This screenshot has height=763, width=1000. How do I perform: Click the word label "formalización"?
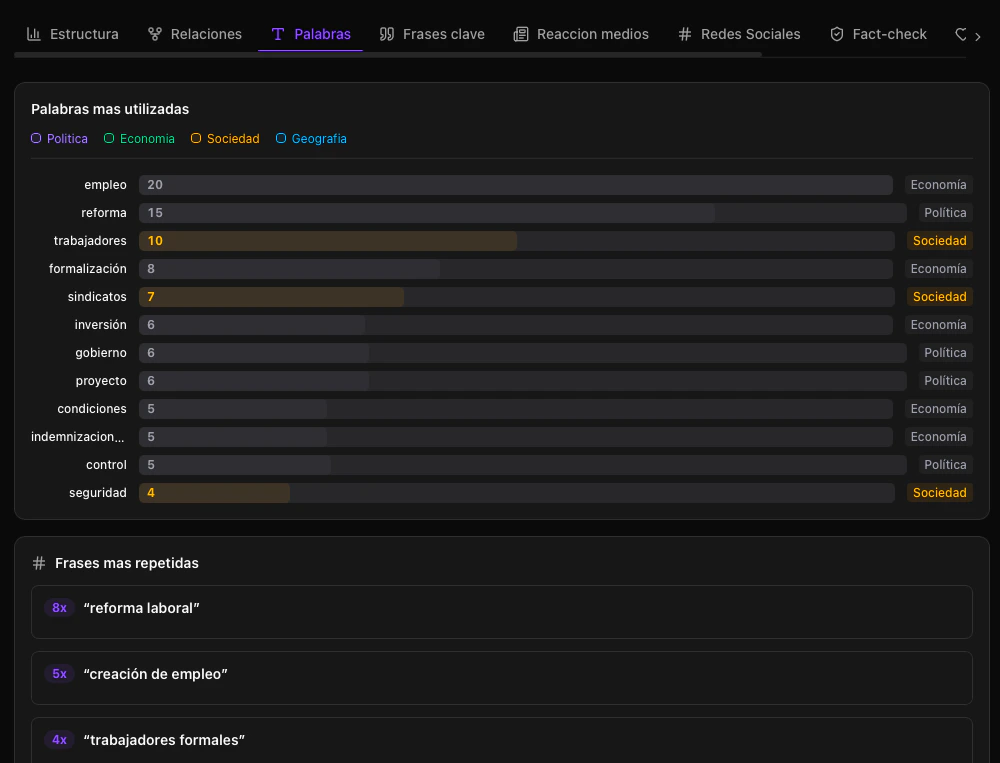(x=87, y=269)
